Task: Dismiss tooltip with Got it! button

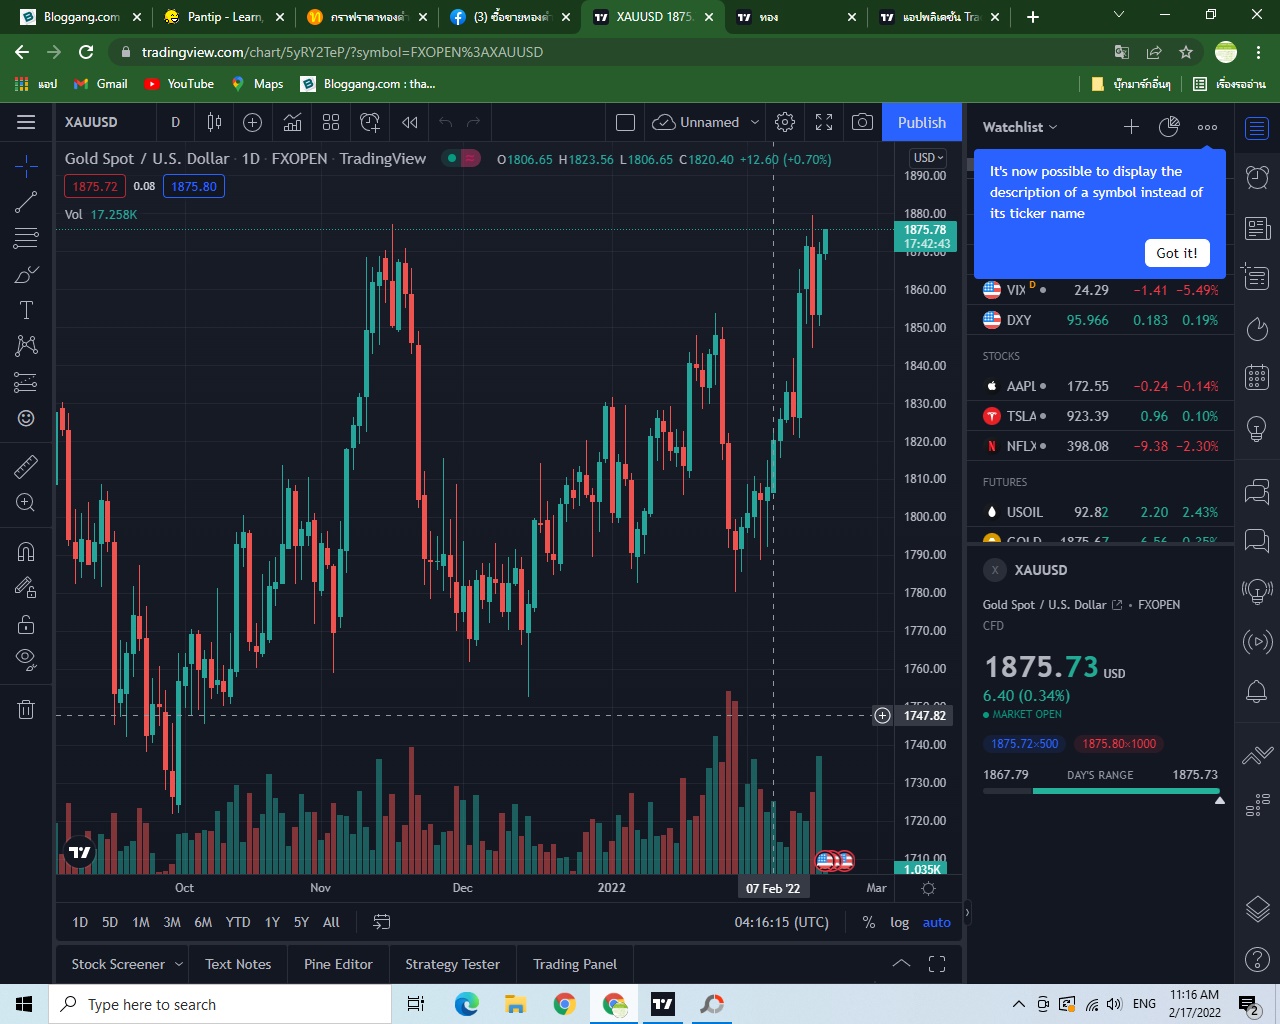Action: pos(1177,253)
